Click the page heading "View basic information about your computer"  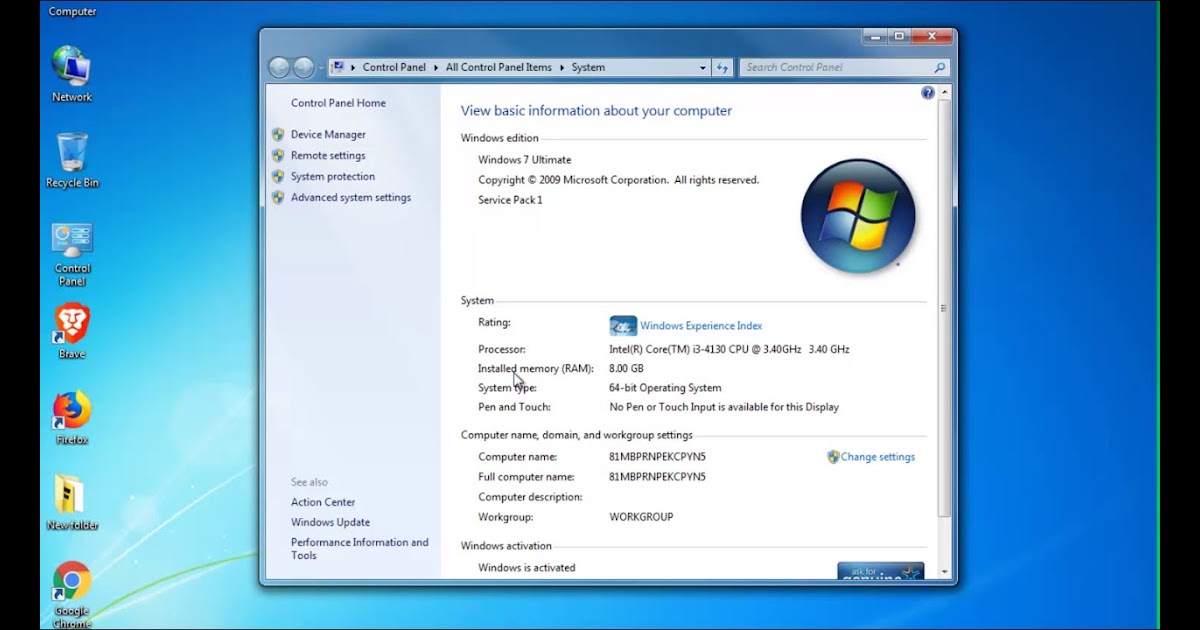point(596,111)
